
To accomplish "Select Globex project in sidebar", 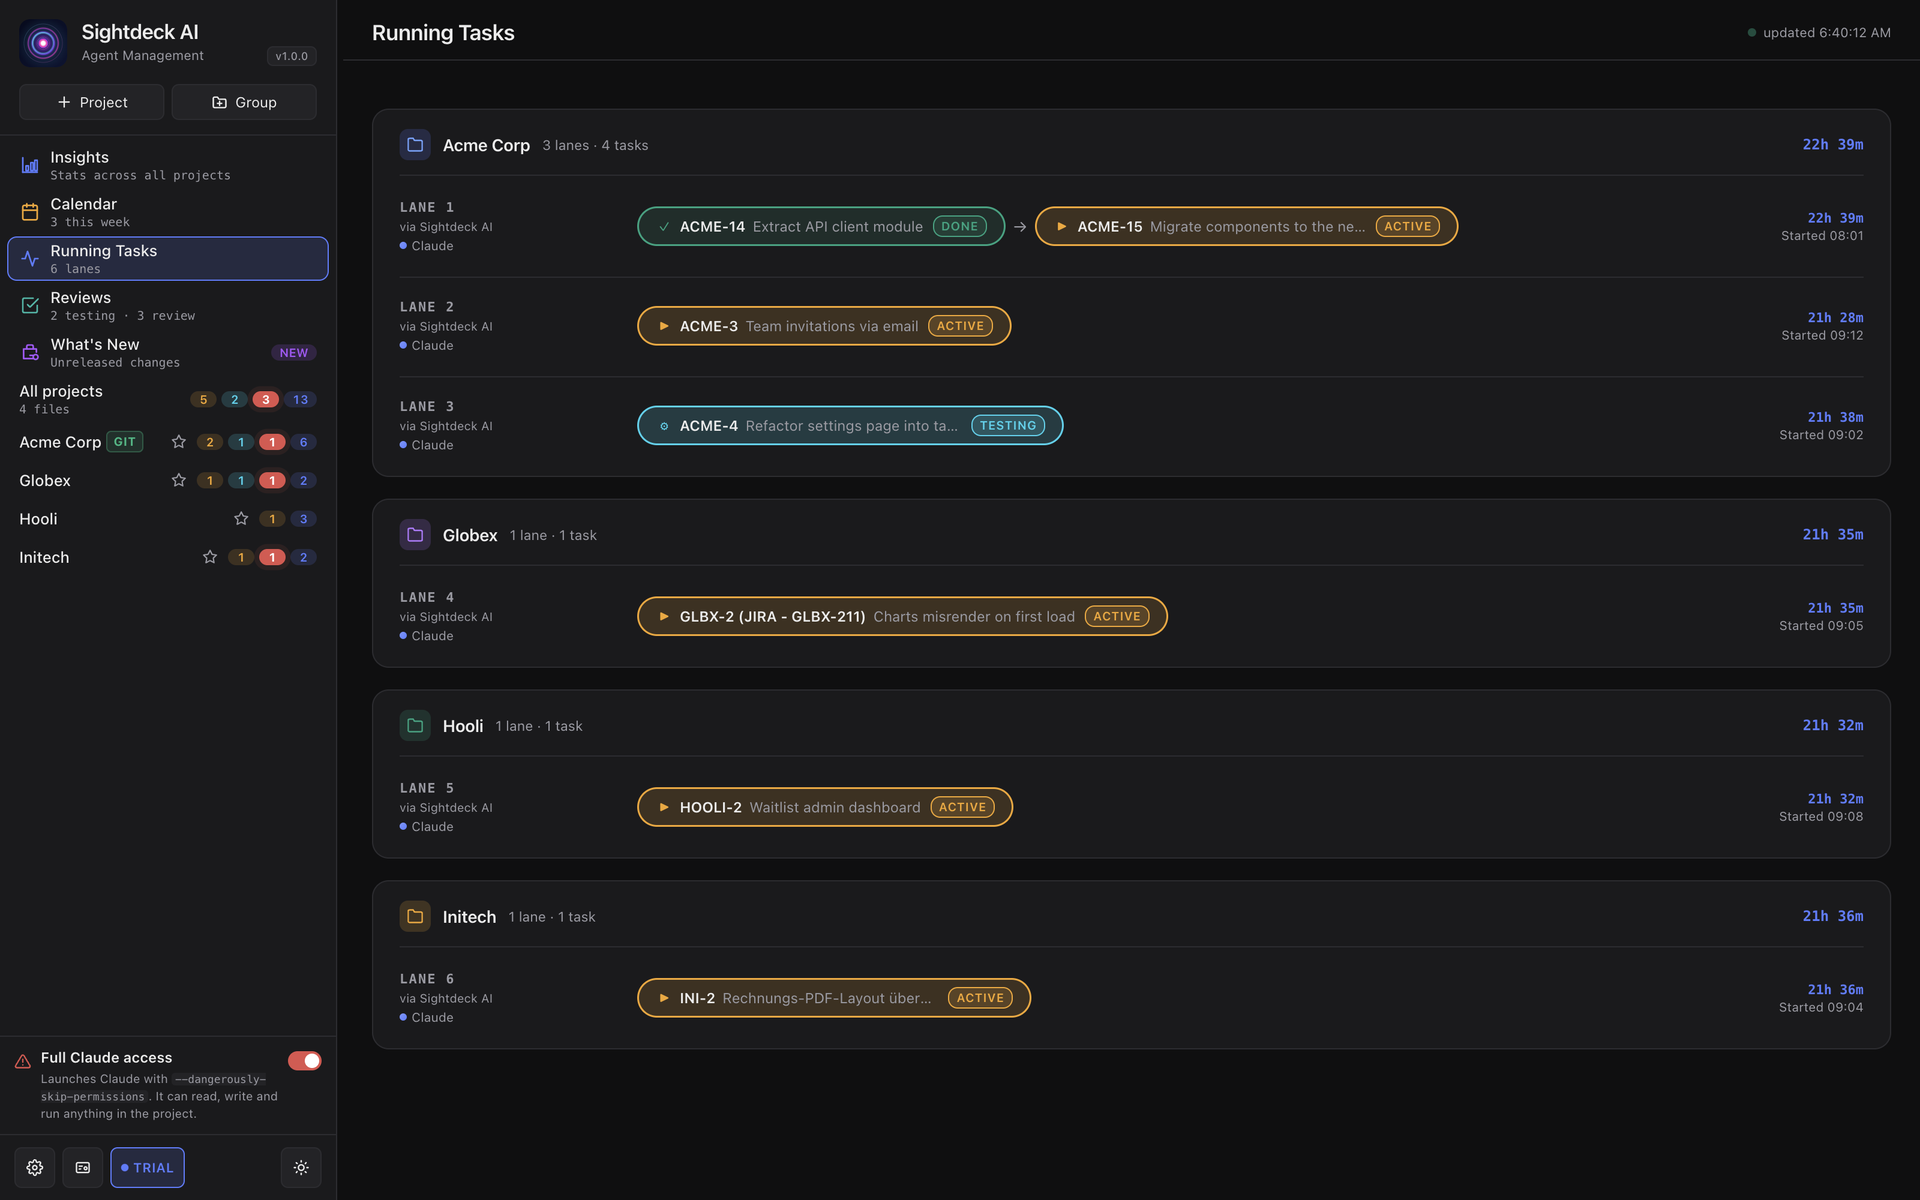I will click(45, 480).
